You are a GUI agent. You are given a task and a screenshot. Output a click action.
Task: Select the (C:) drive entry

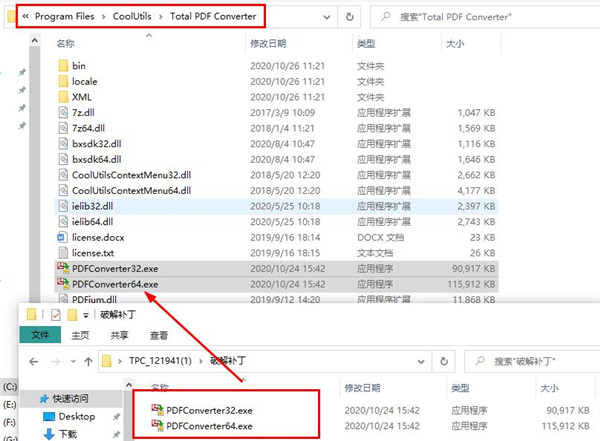(x=10, y=387)
